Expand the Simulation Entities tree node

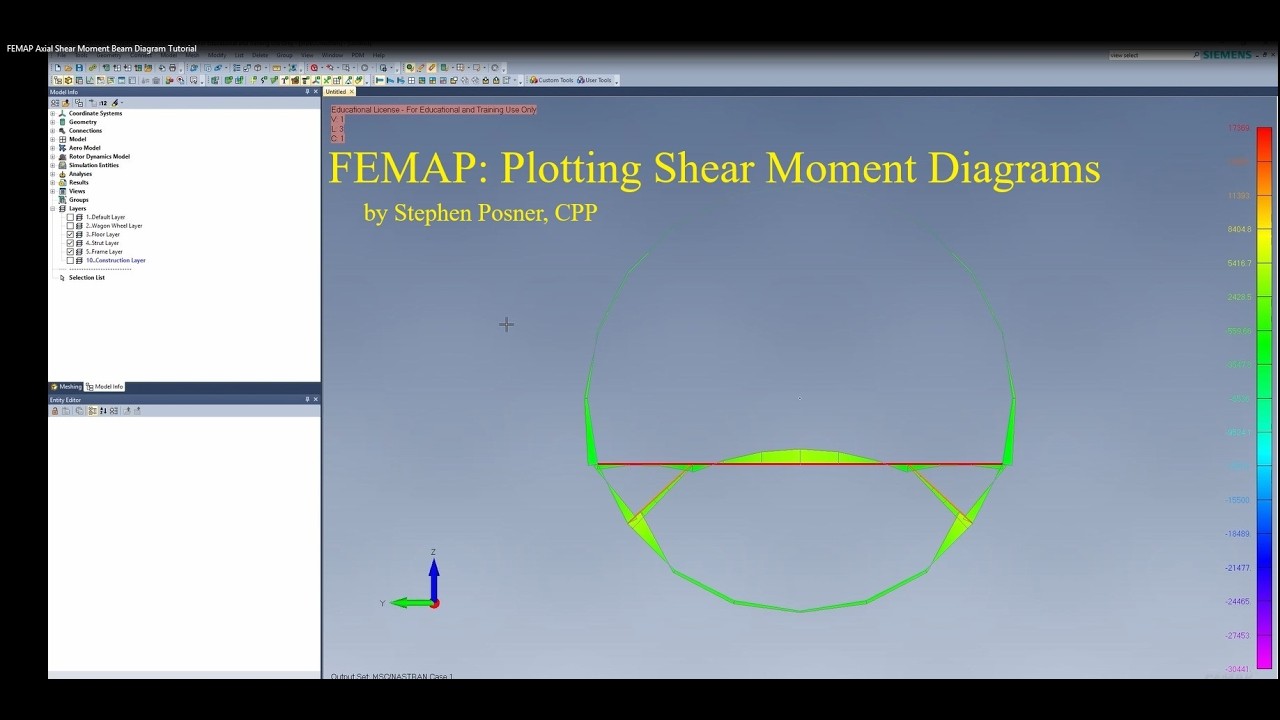[x=53, y=165]
